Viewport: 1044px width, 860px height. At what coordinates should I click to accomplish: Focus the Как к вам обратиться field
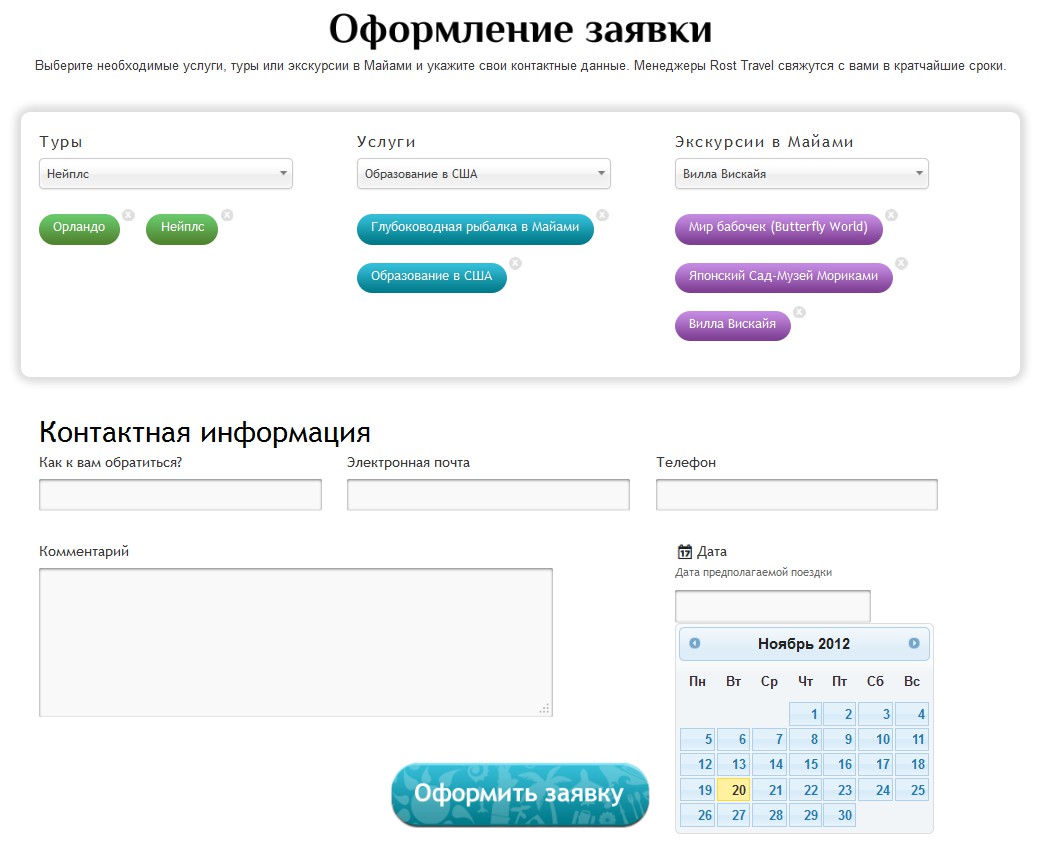(180, 495)
